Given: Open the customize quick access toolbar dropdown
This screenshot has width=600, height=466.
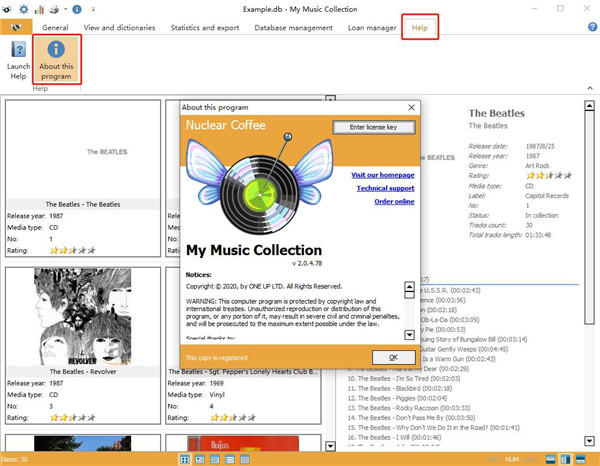Looking at the screenshot, I should coord(93,9).
